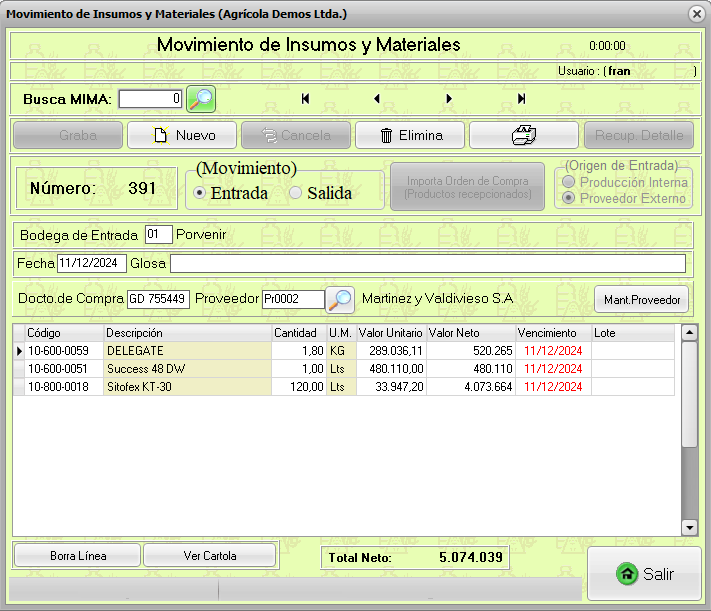Click the Cantidad column header
This screenshot has height=611, width=711.
tap(299, 333)
